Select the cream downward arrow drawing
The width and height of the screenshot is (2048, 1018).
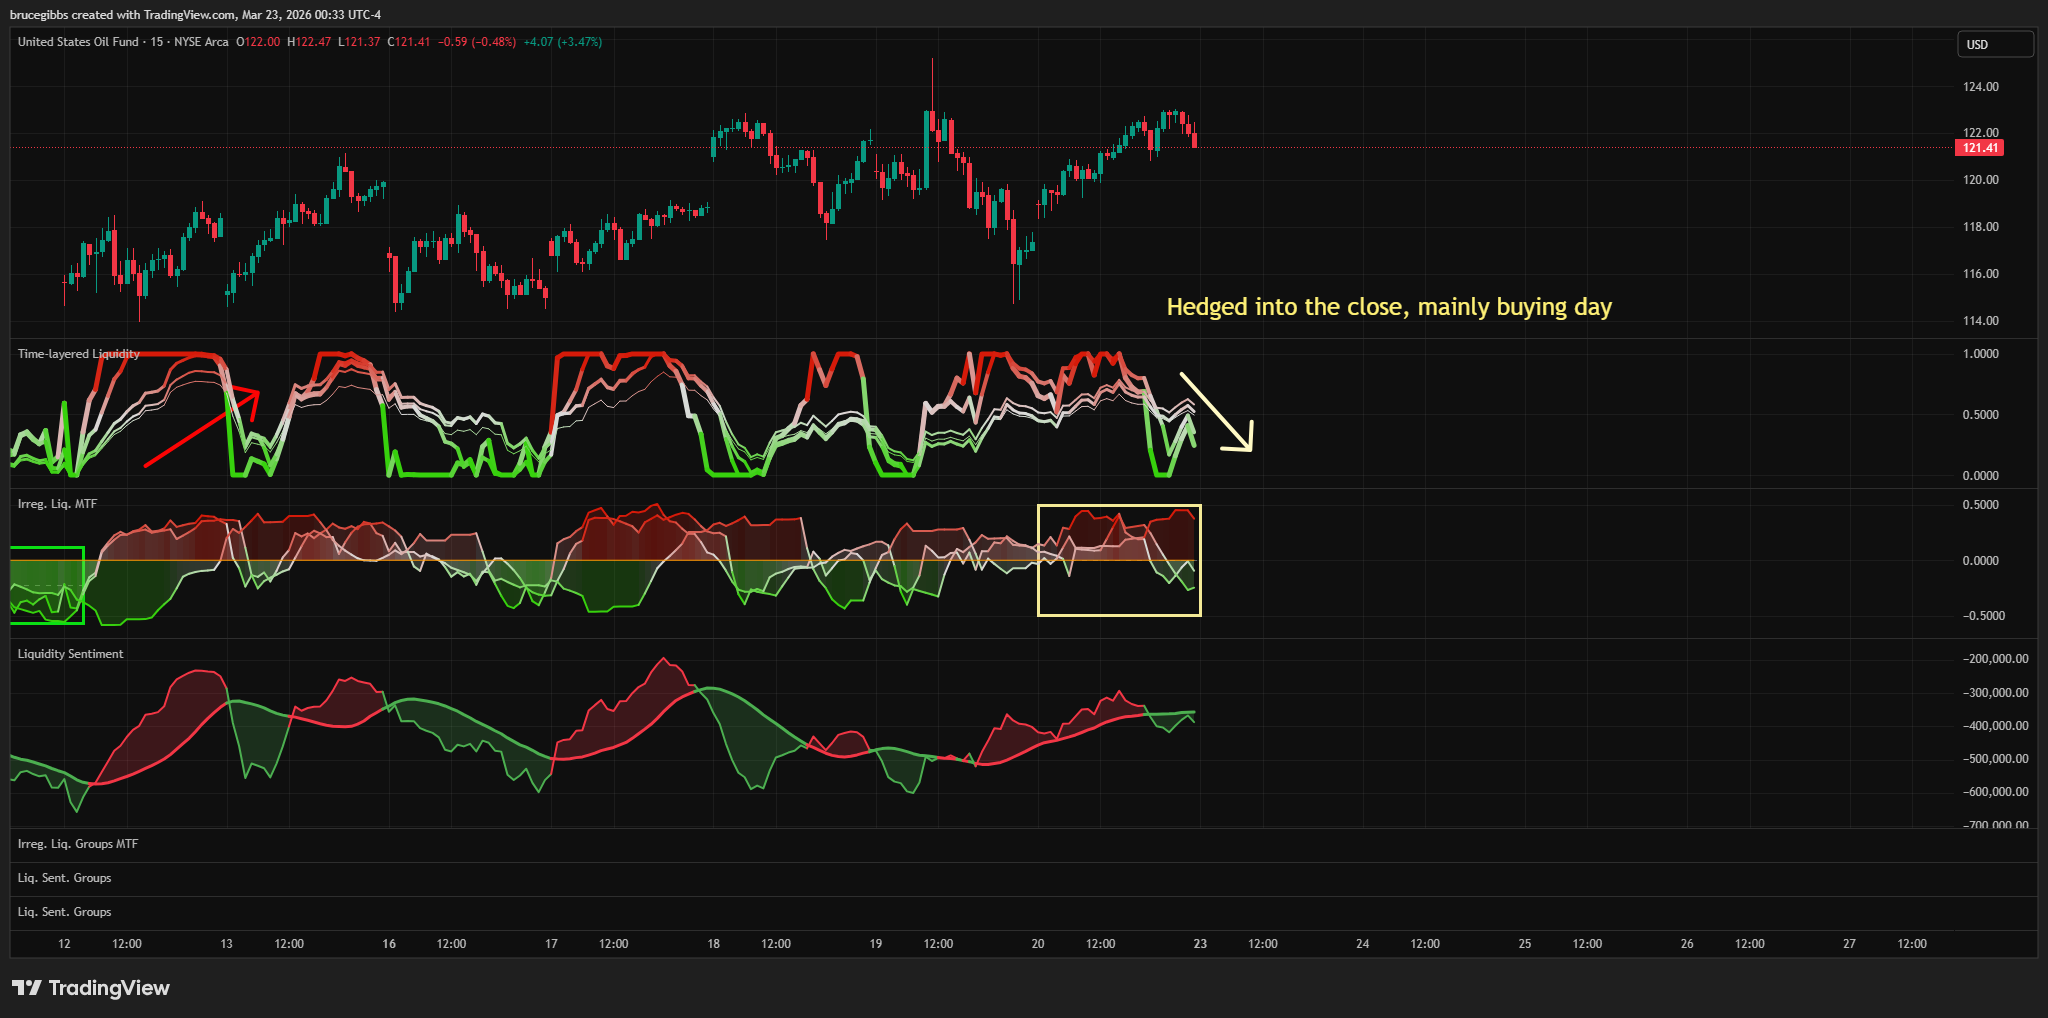coord(1215,411)
